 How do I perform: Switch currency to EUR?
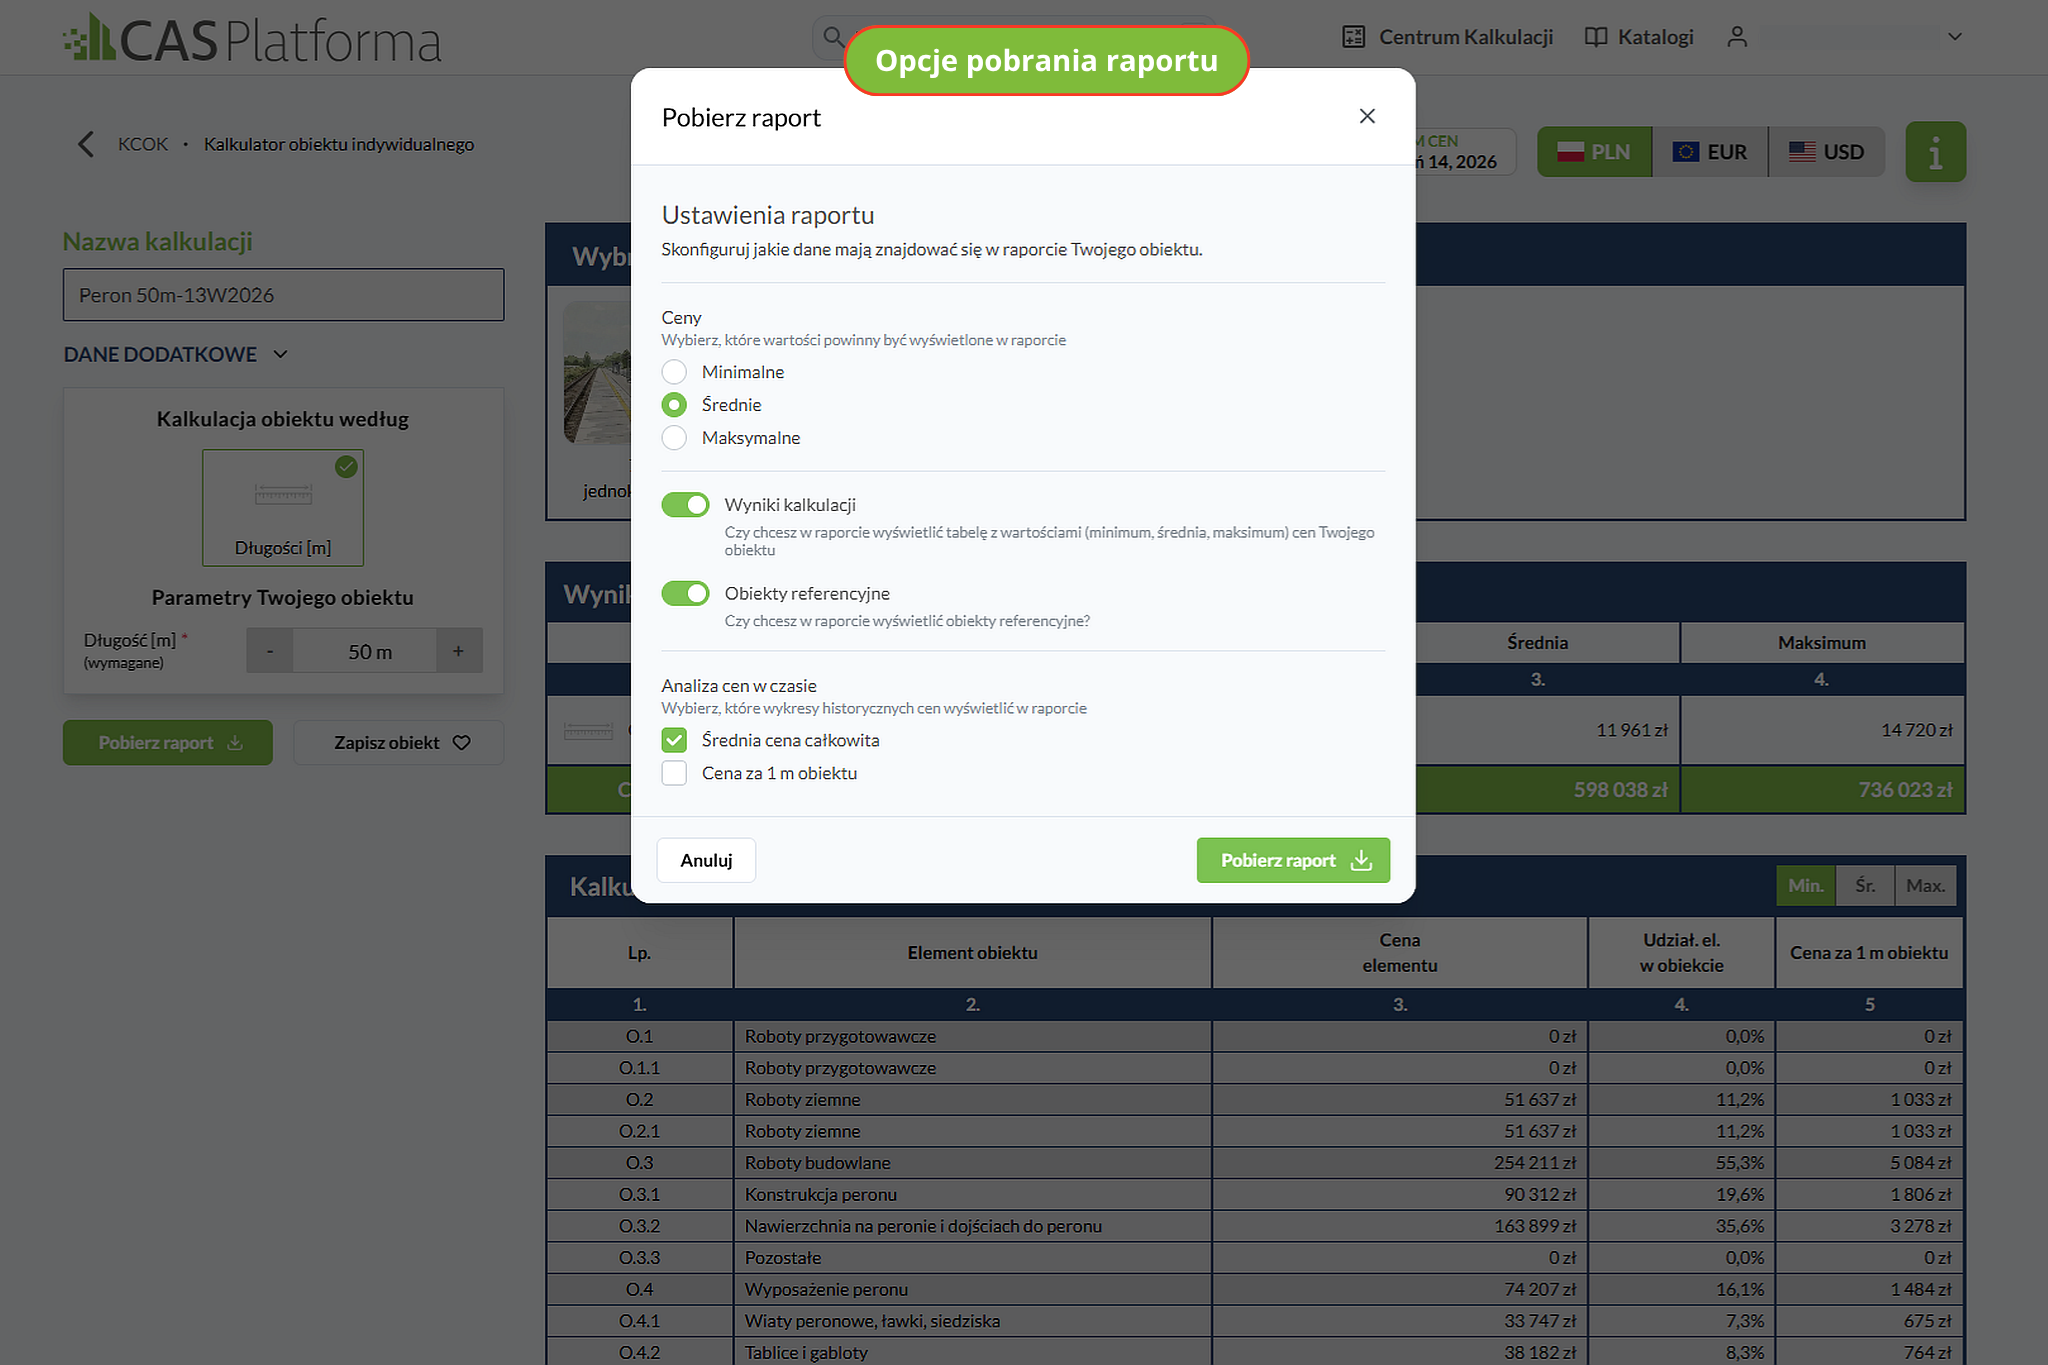(1709, 152)
